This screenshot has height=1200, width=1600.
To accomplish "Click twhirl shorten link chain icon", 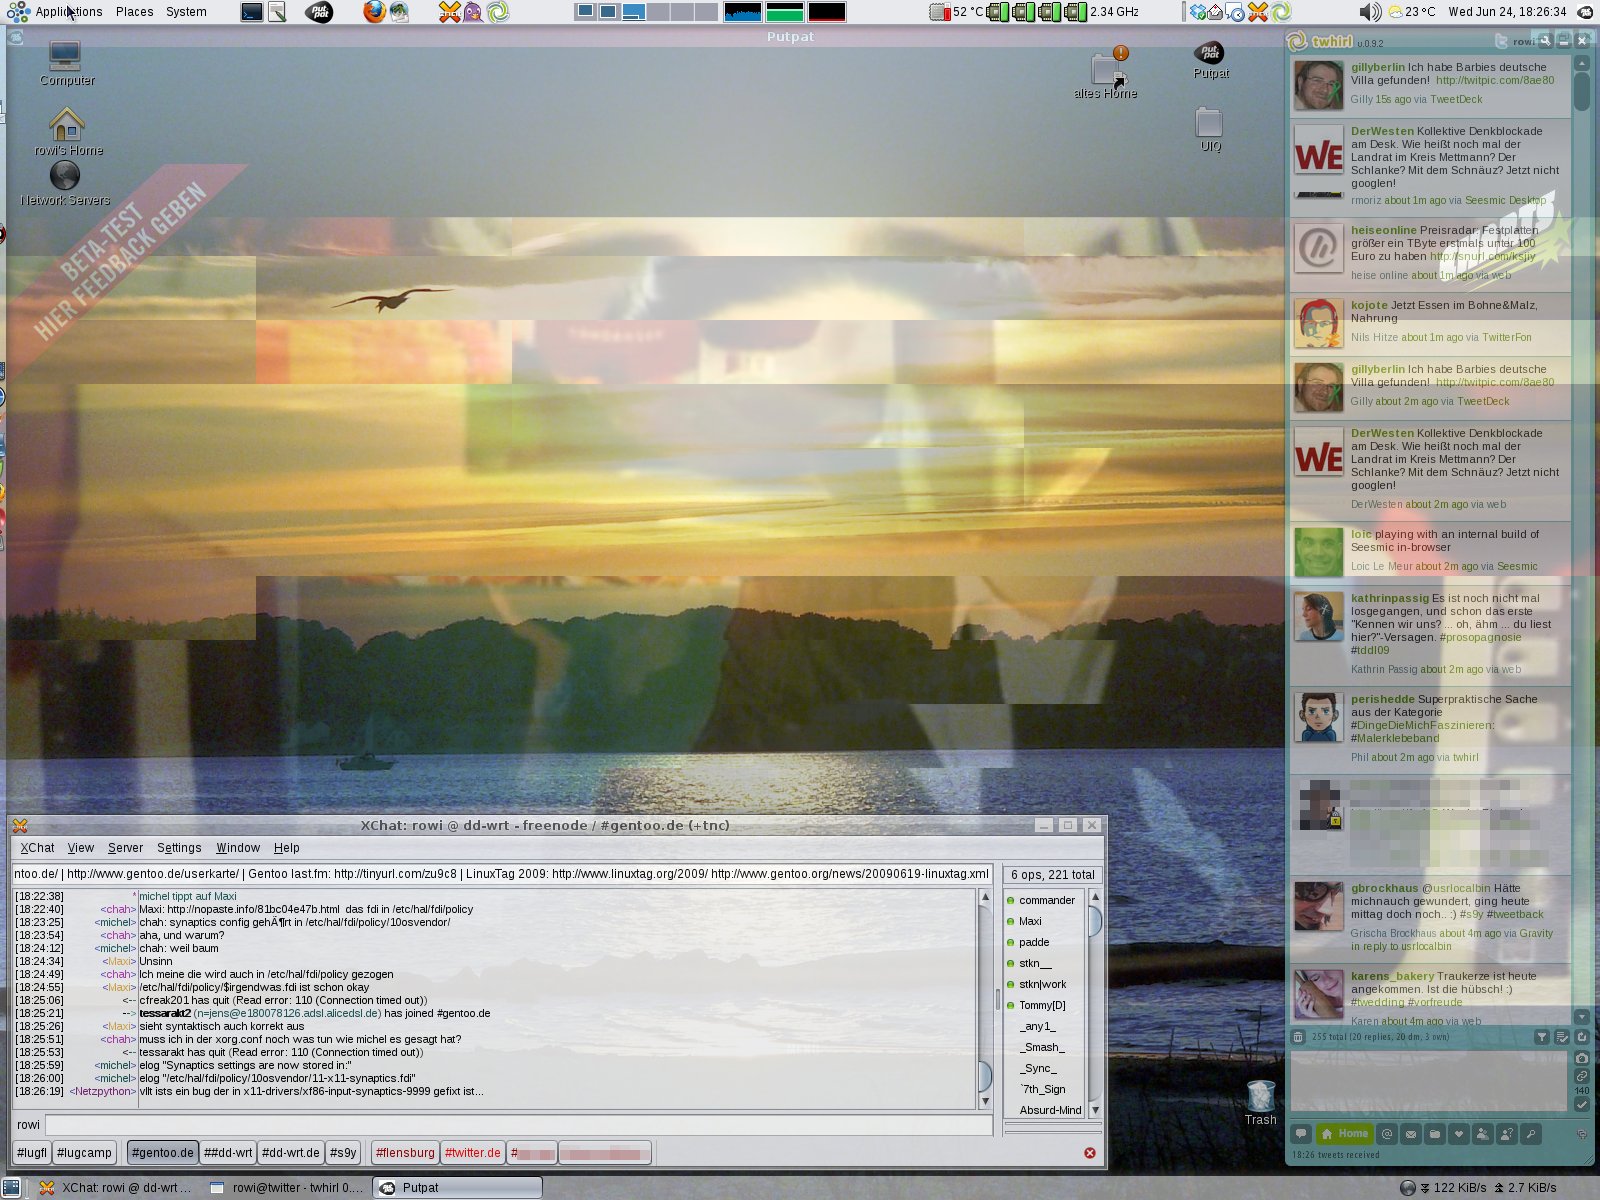I will pyautogui.click(x=1582, y=1076).
